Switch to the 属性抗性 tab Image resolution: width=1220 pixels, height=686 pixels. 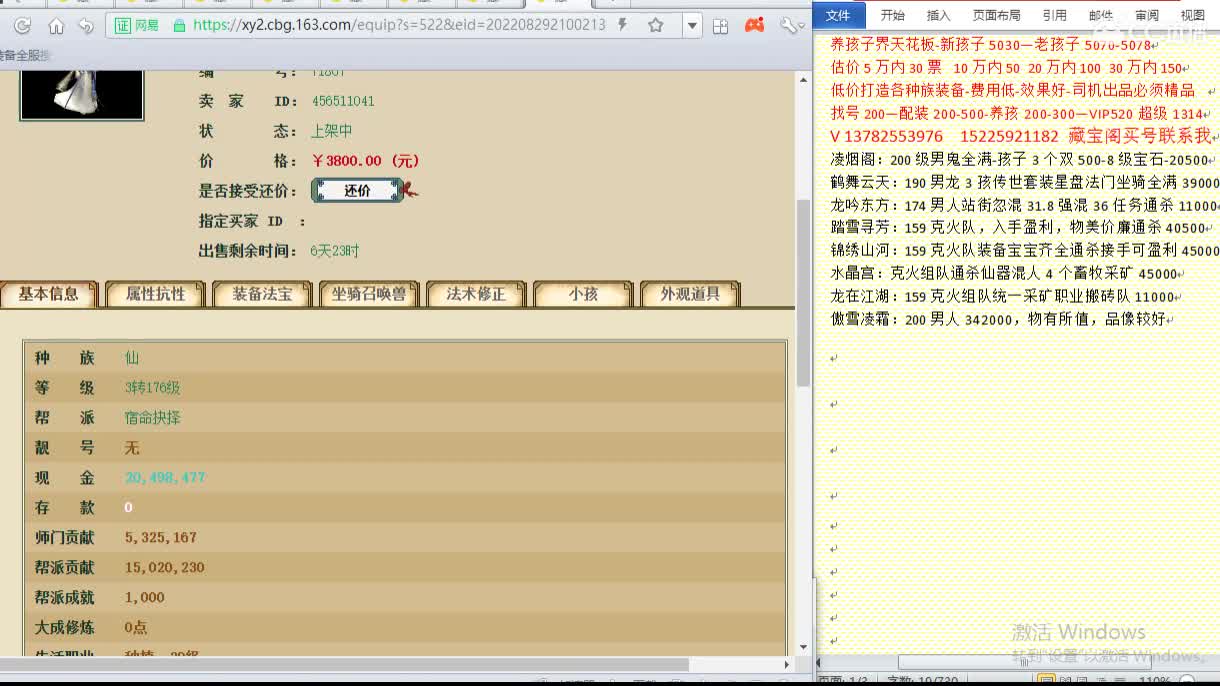click(x=155, y=294)
